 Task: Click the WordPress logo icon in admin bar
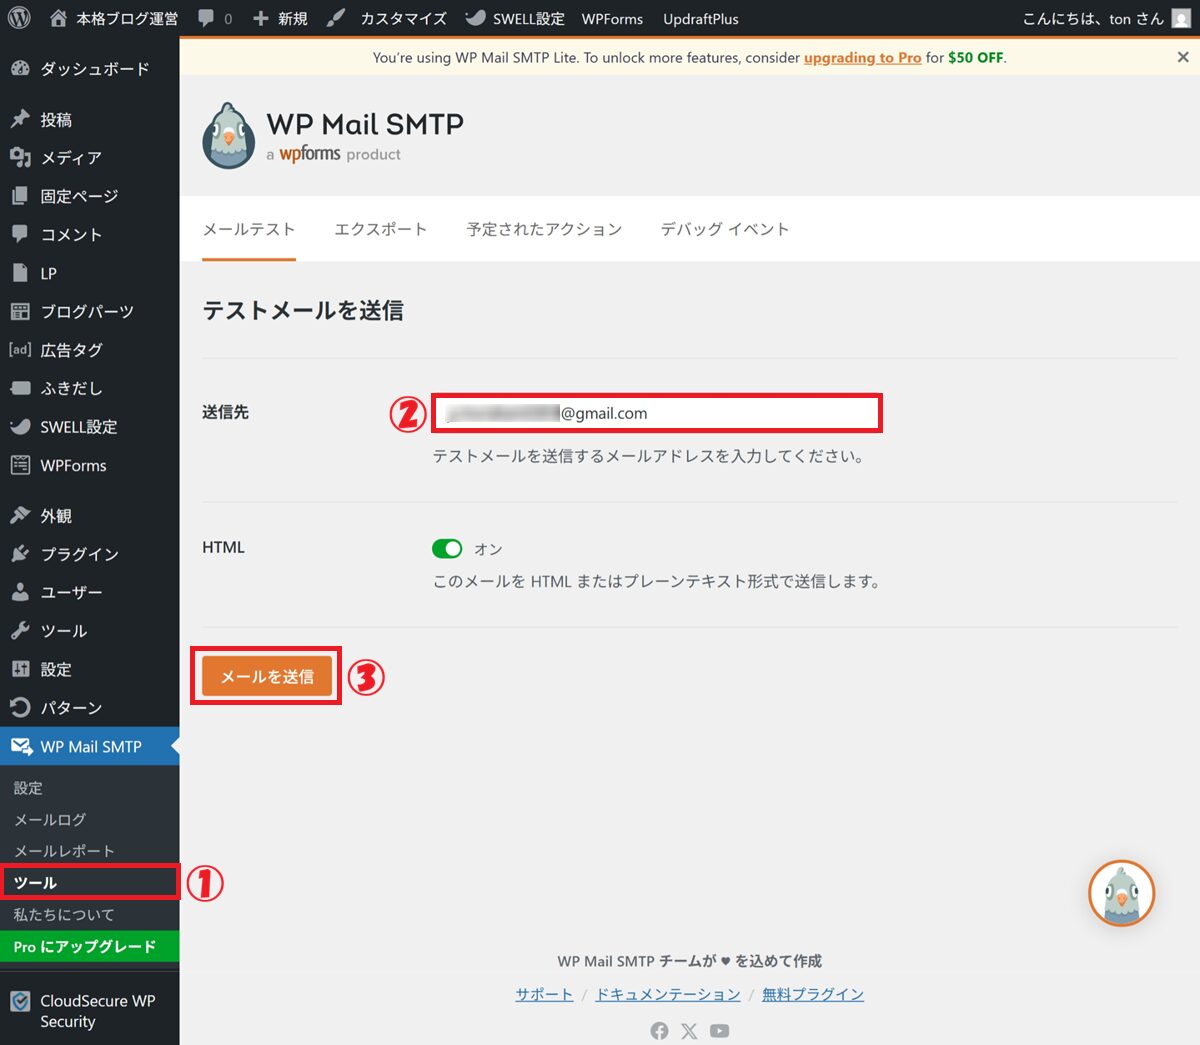point(19,18)
